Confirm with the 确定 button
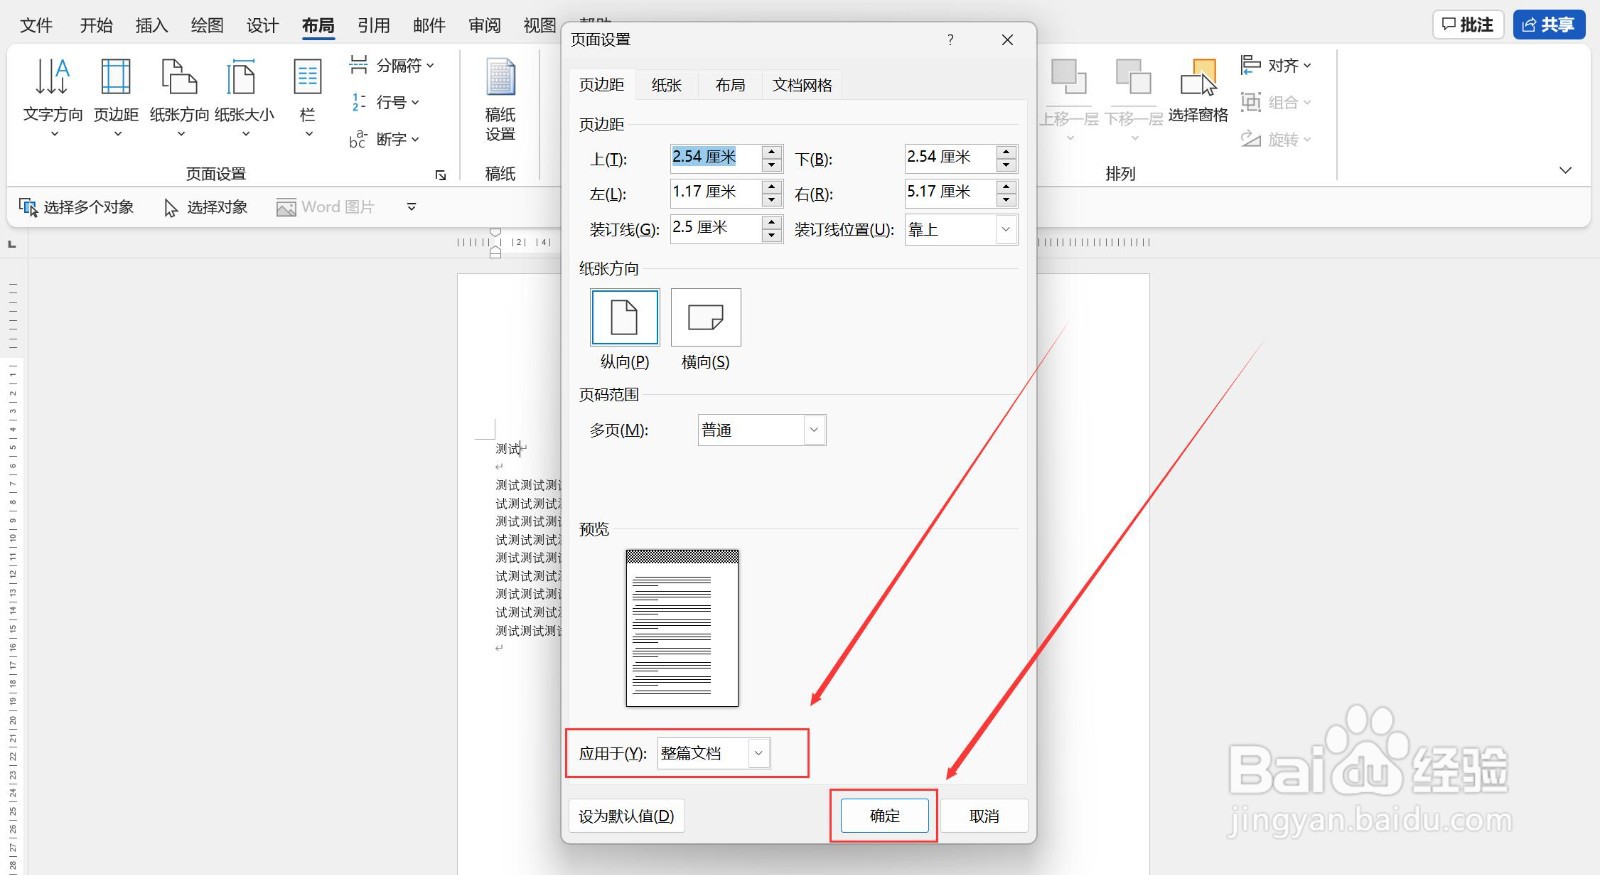The height and width of the screenshot is (875, 1600). (884, 816)
